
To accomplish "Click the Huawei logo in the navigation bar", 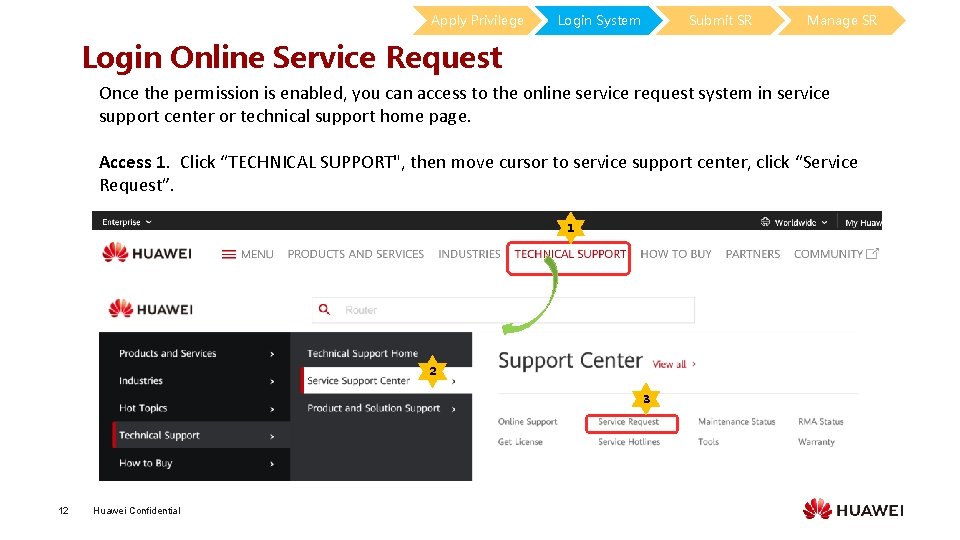I will pyautogui.click(x=147, y=253).
